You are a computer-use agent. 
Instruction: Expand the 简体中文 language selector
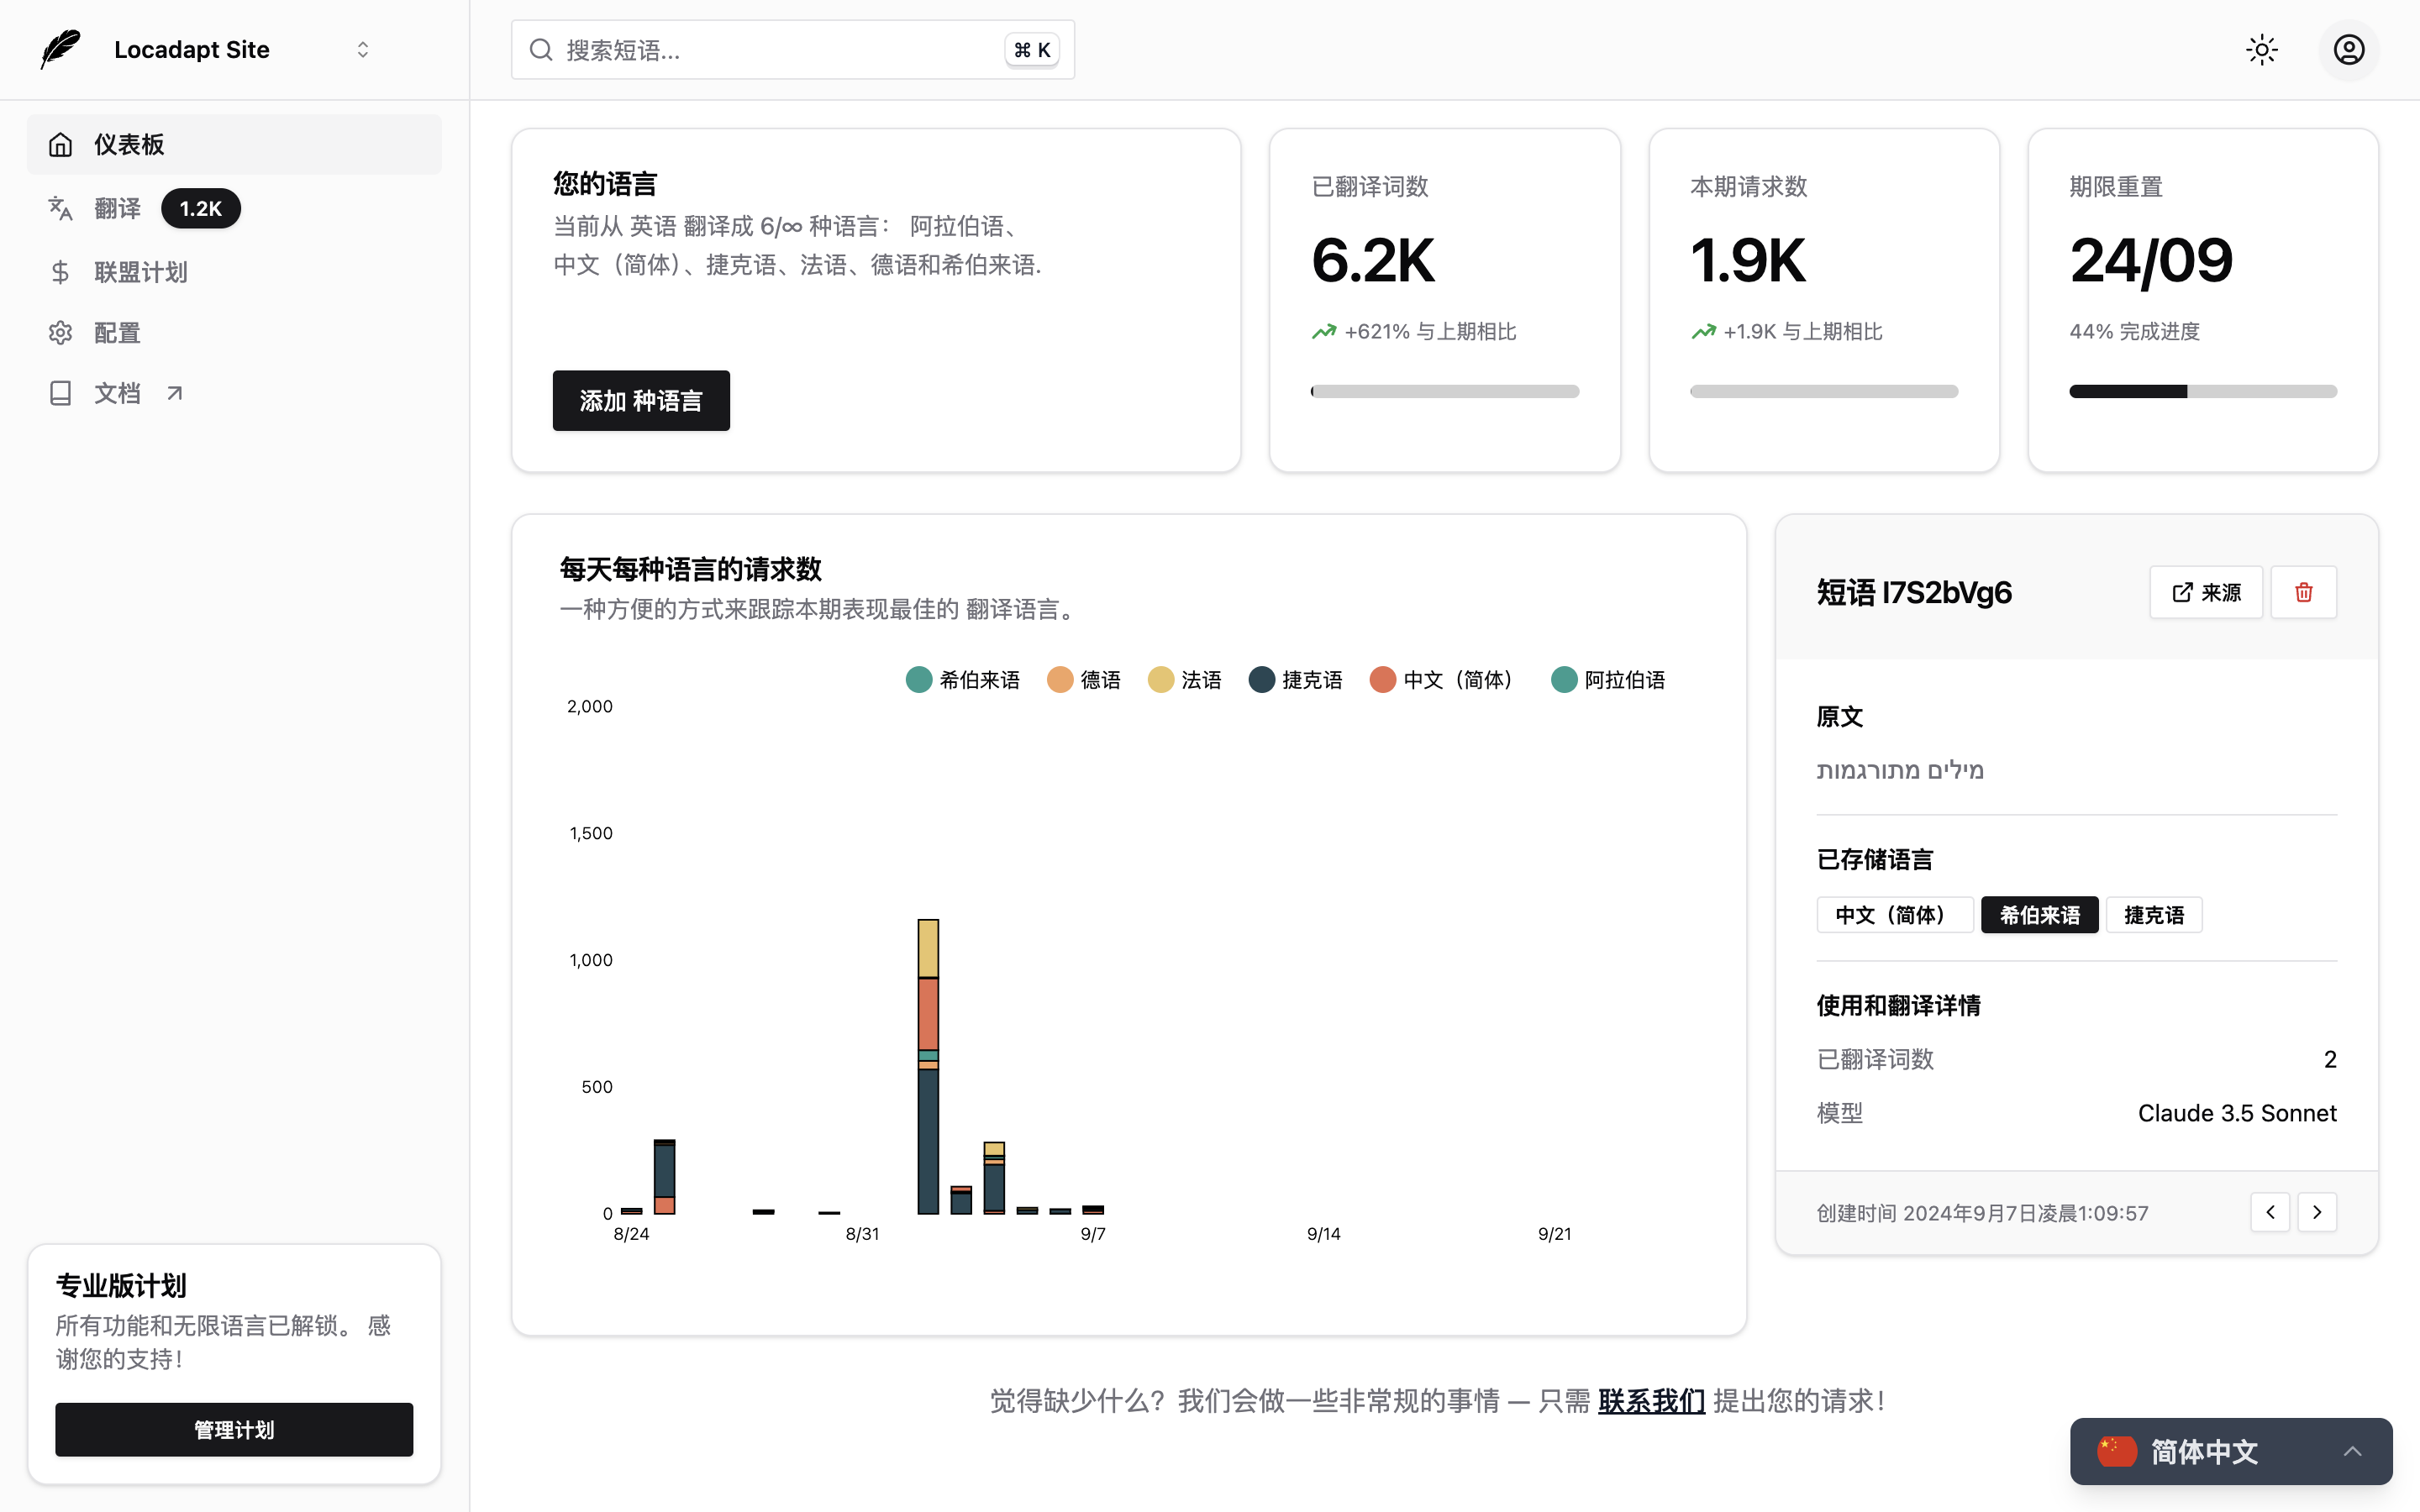tap(2230, 1451)
